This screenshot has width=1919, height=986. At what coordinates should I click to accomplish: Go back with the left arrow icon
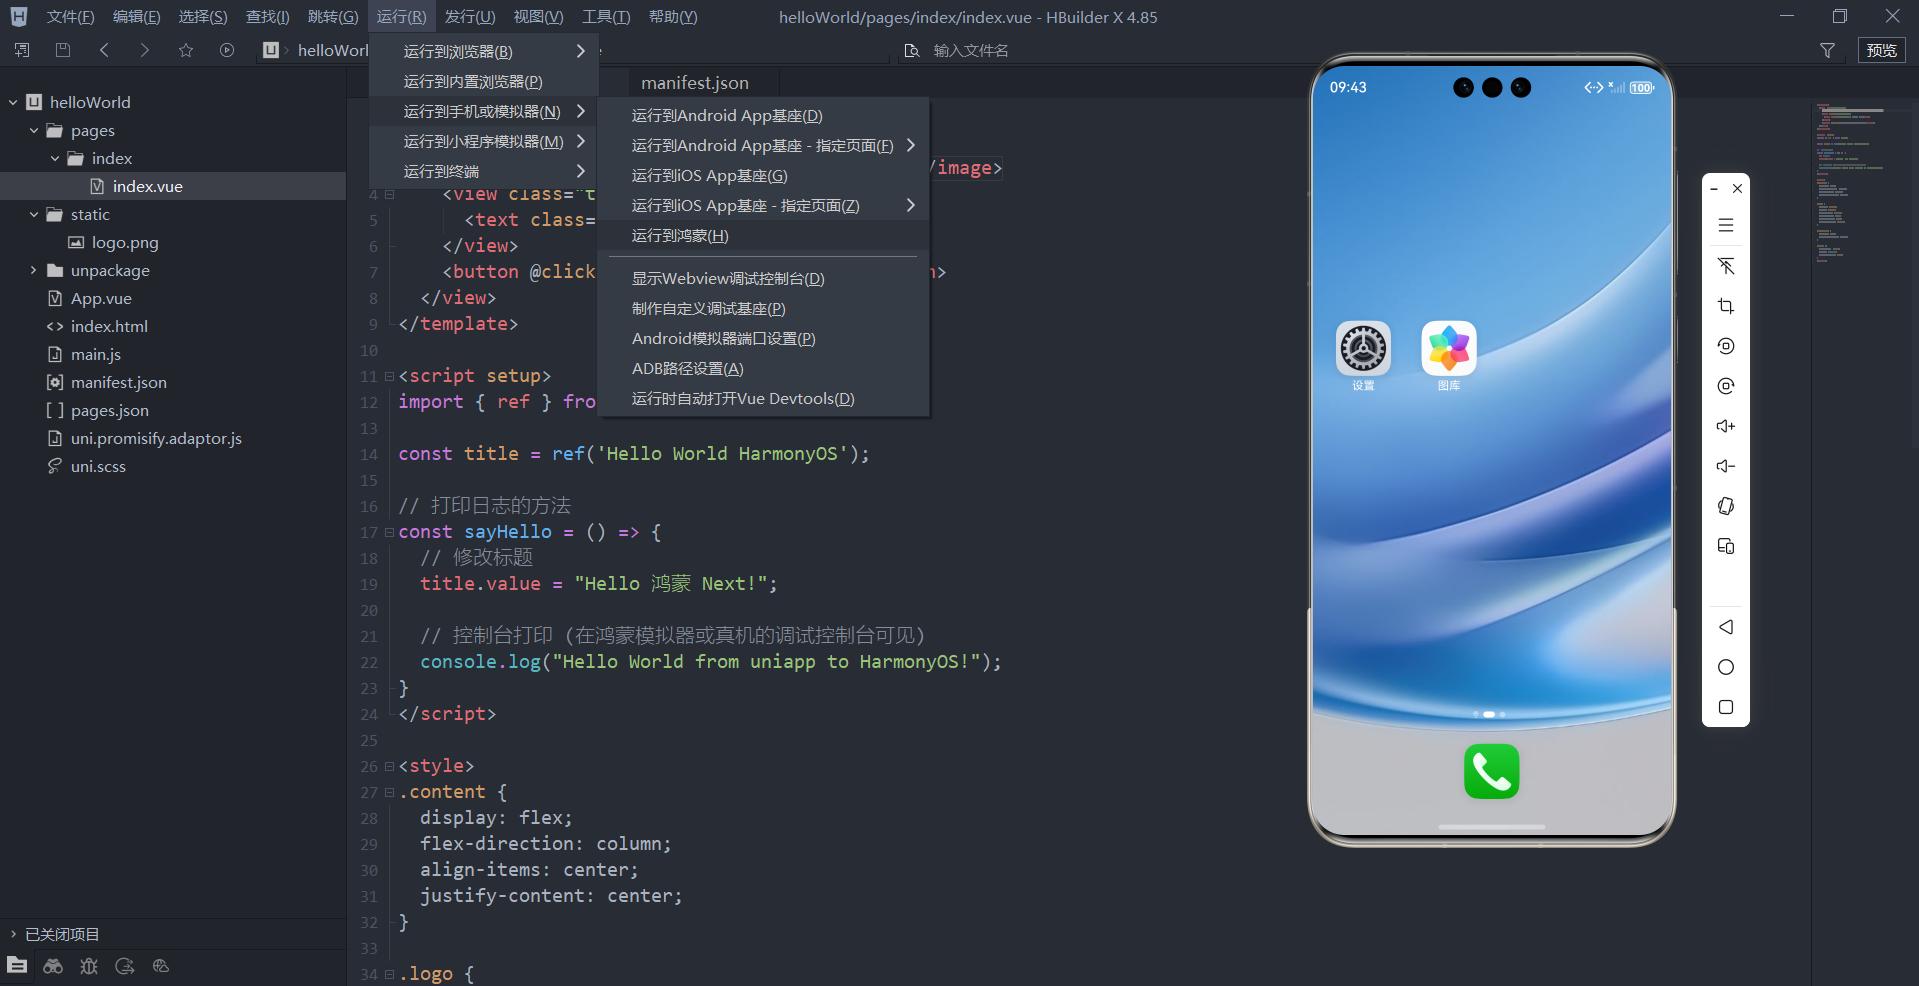pyautogui.click(x=104, y=50)
